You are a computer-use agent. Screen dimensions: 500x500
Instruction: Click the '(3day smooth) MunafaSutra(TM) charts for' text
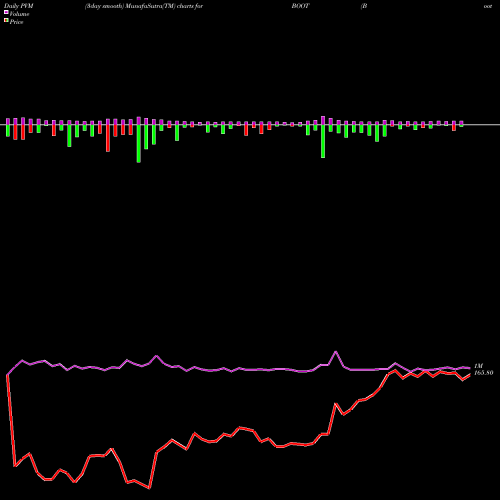click(144, 6)
